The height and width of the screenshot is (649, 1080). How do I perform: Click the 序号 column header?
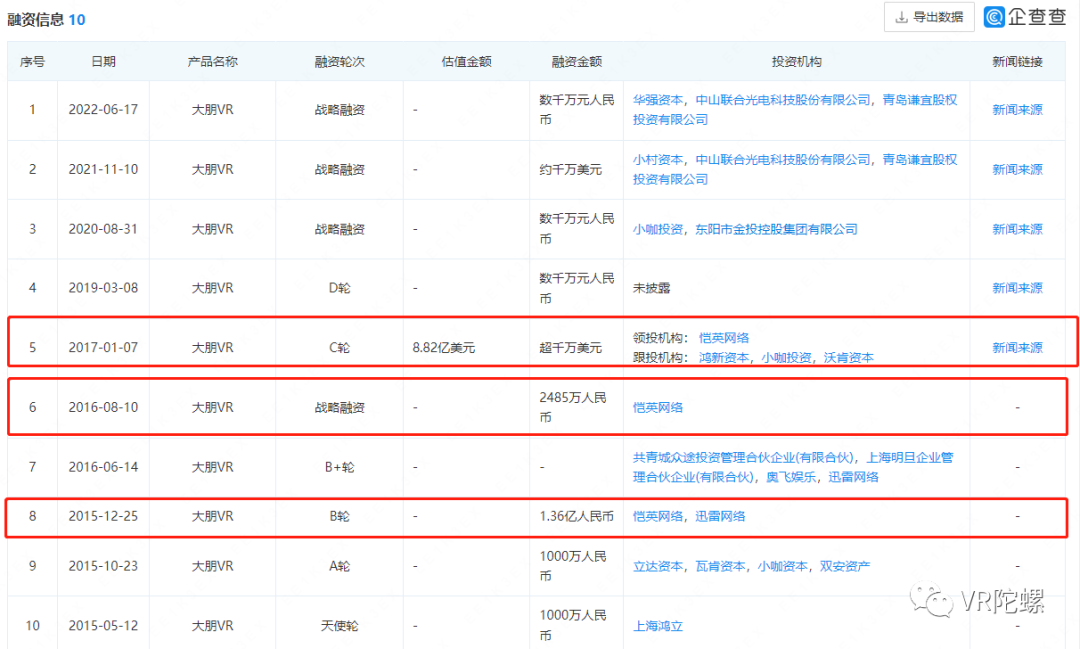coord(32,61)
